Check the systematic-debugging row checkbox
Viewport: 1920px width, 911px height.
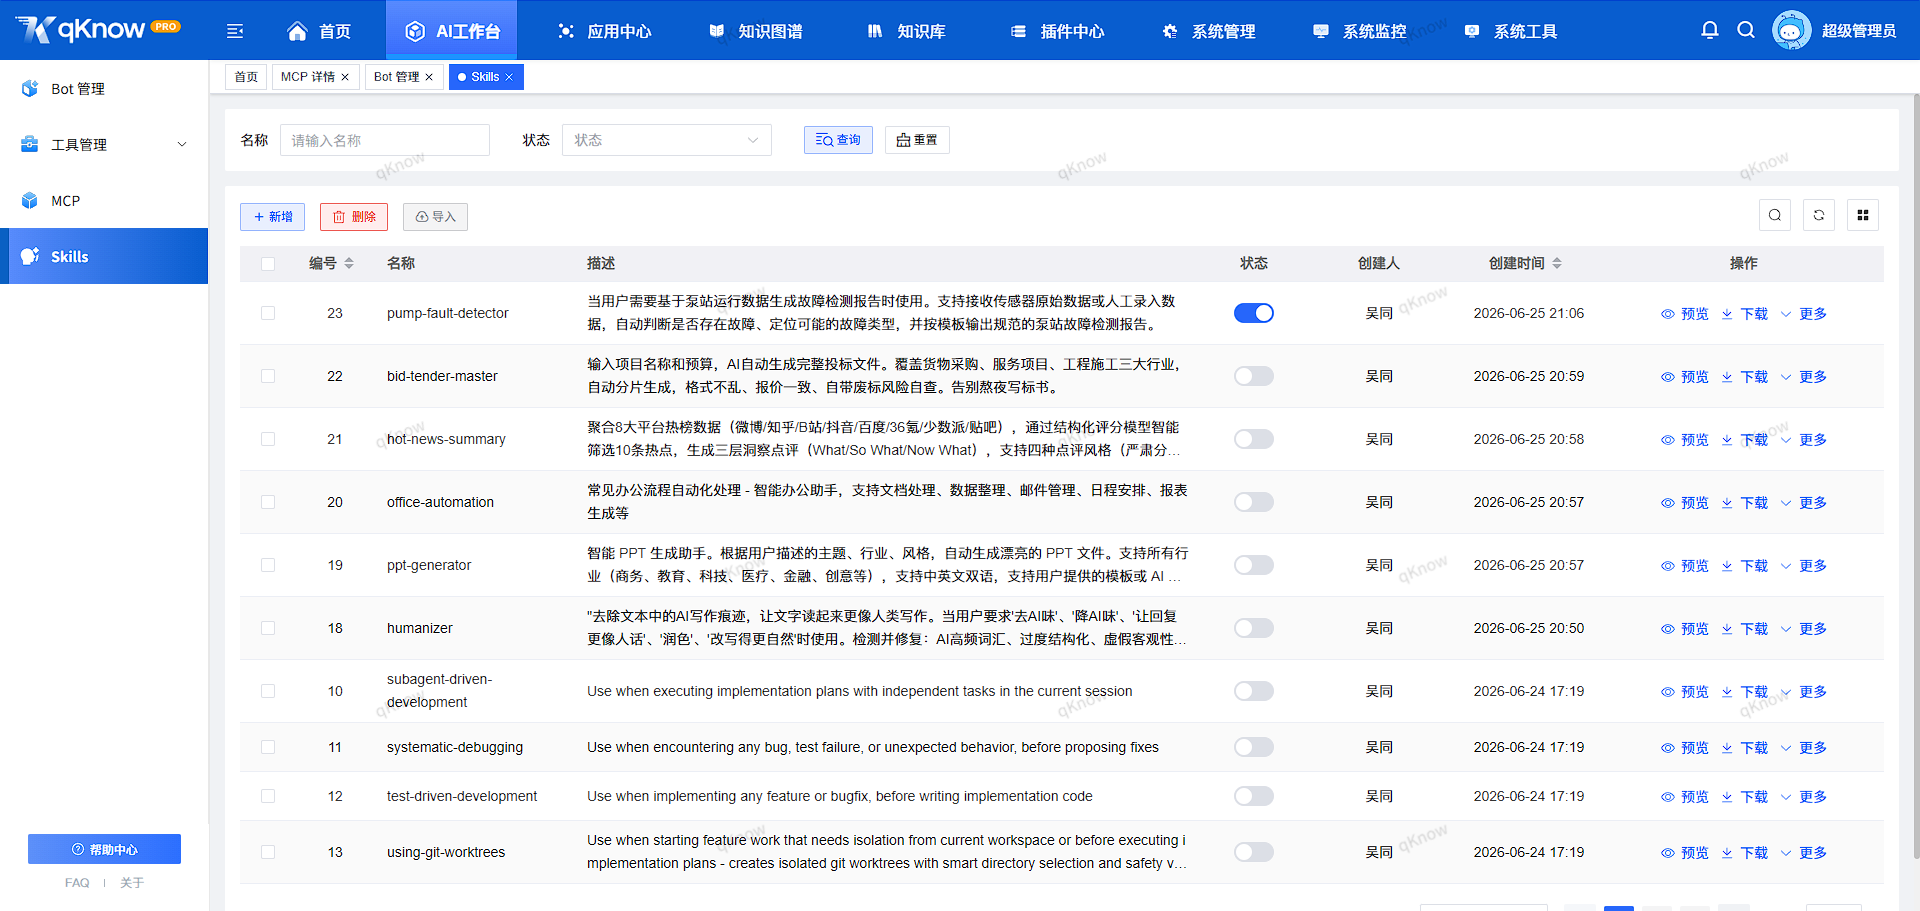click(268, 747)
